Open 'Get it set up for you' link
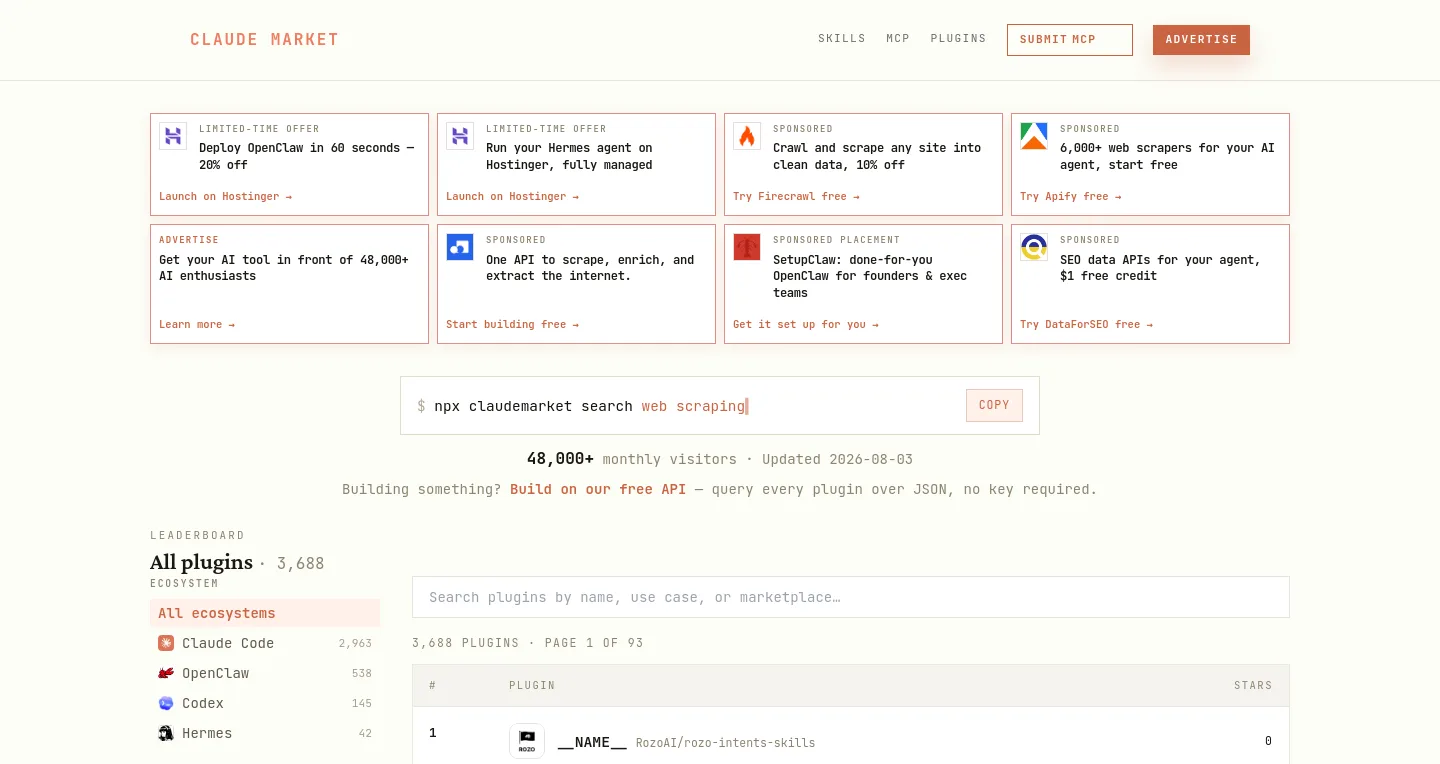Screen dimensions: 1440x764 click(806, 324)
